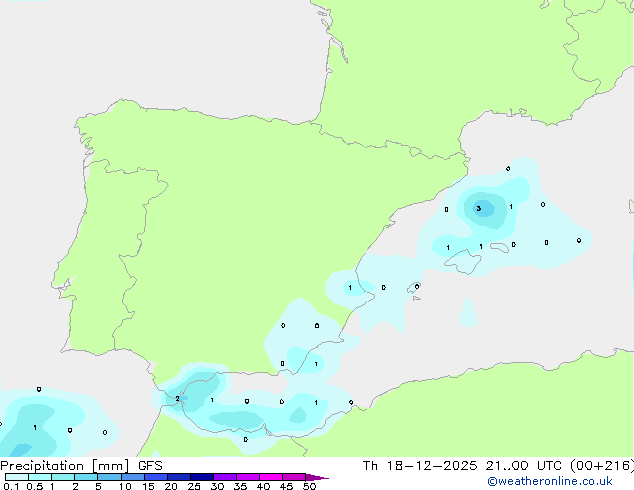Select the 35–40 mm legend swatch
Screen dimensions: 634x490
point(248,477)
